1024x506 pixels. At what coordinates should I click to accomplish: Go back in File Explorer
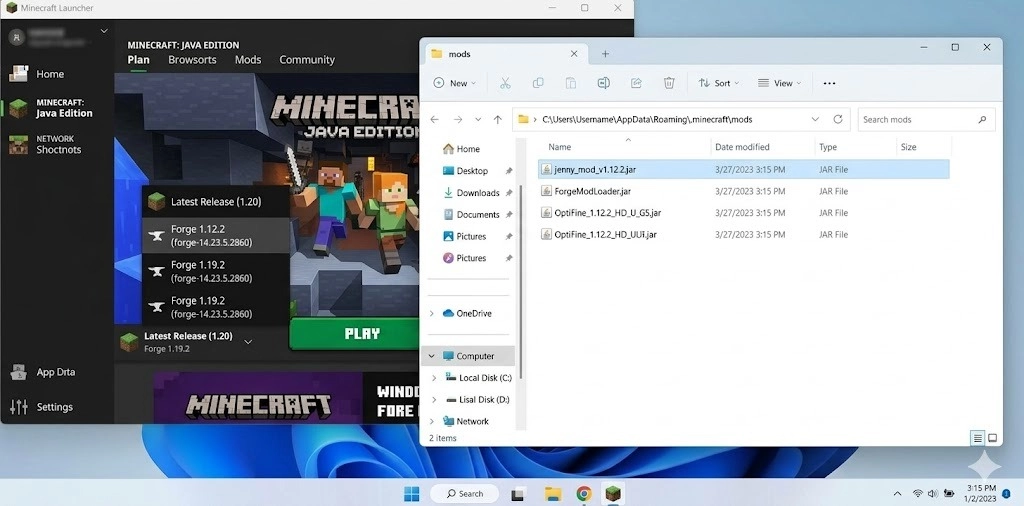pyautogui.click(x=434, y=119)
